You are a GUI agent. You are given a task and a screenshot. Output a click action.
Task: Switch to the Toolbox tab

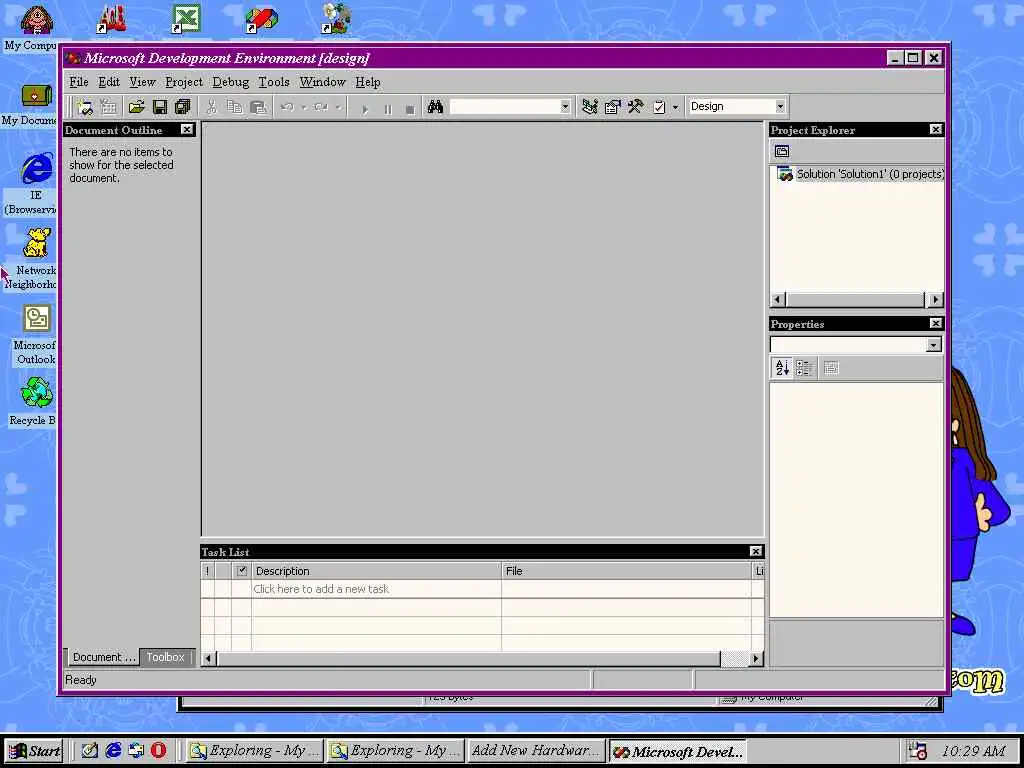(x=165, y=657)
